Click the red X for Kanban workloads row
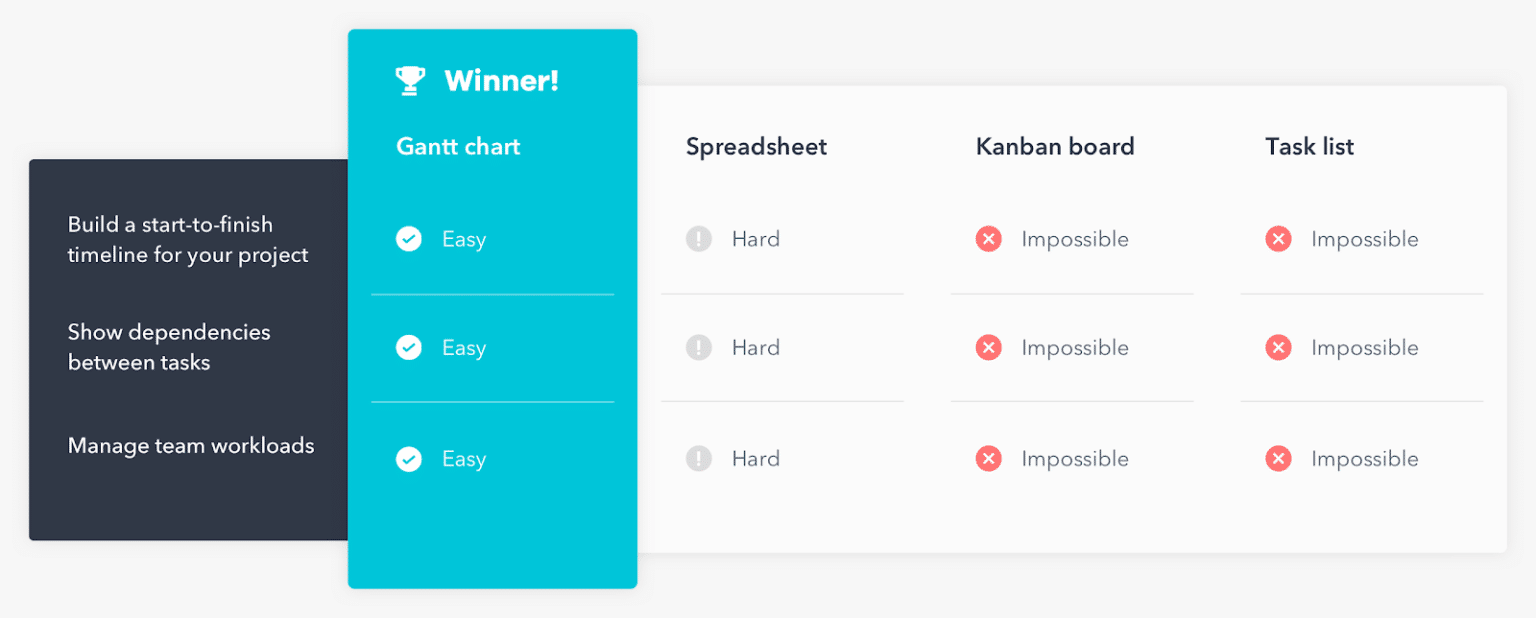Image resolution: width=1536 pixels, height=618 pixels. coord(988,459)
